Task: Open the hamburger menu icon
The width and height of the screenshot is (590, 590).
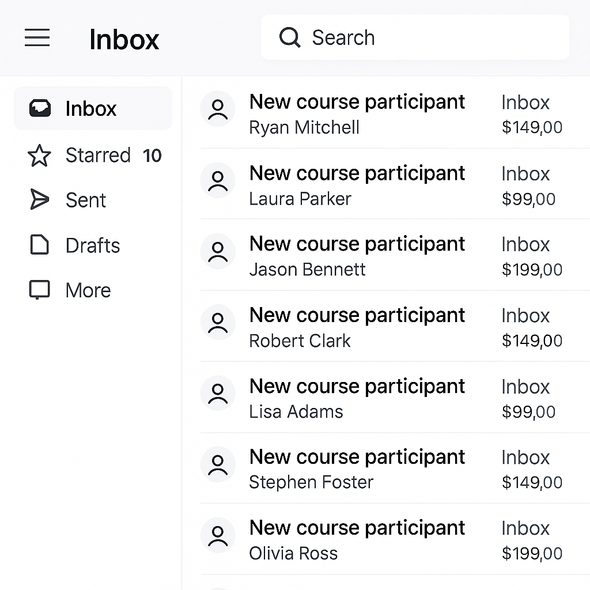Action: click(x=37, y=38)
